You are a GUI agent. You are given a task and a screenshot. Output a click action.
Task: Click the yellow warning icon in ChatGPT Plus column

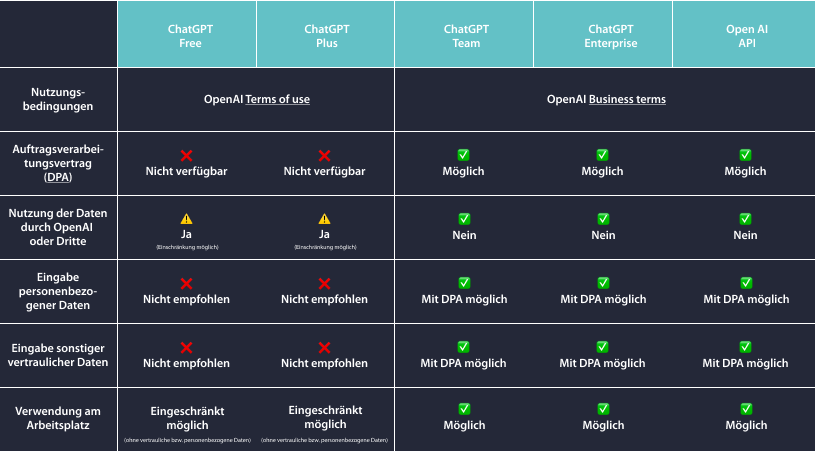click(324, 219)
